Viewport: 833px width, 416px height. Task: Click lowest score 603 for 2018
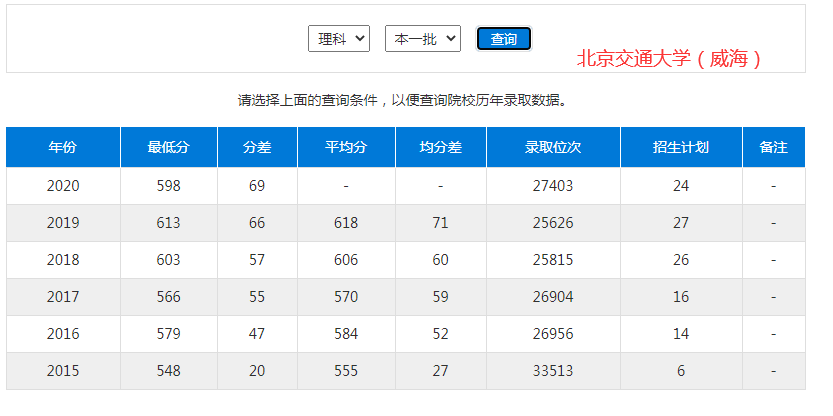click(168, 260)
